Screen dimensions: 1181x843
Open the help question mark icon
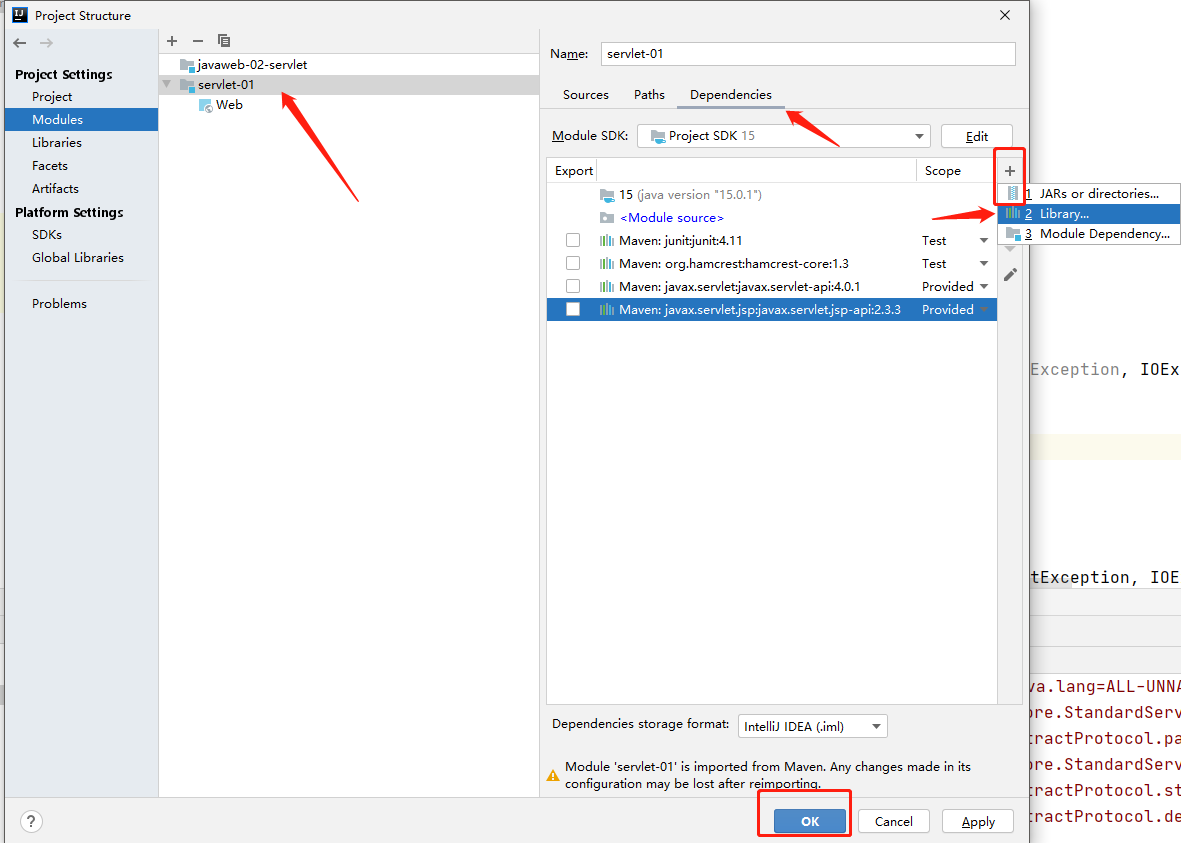tap(31, 821)
